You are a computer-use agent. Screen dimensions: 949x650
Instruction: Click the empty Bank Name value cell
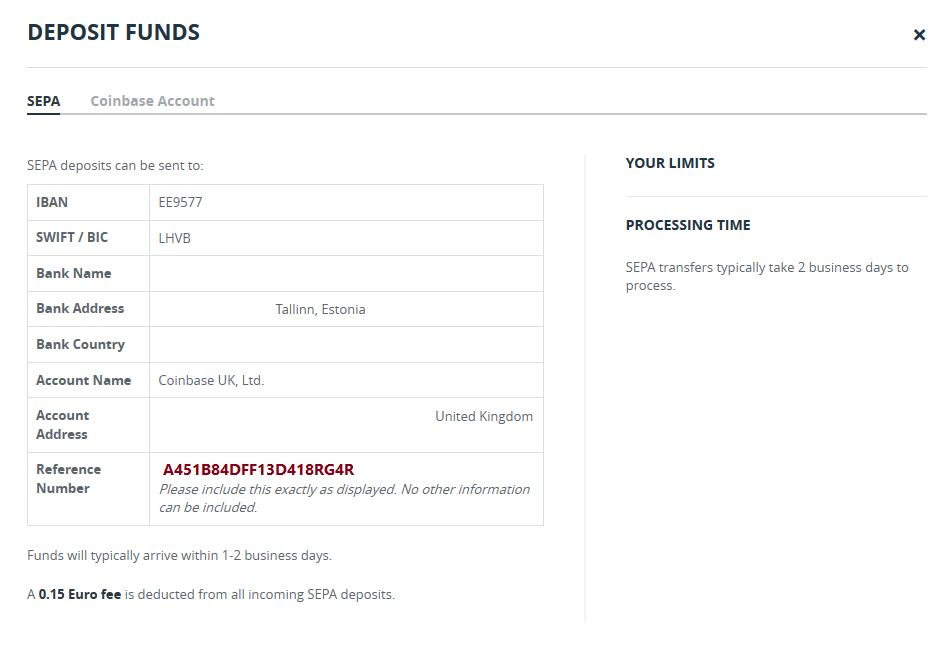346,273
